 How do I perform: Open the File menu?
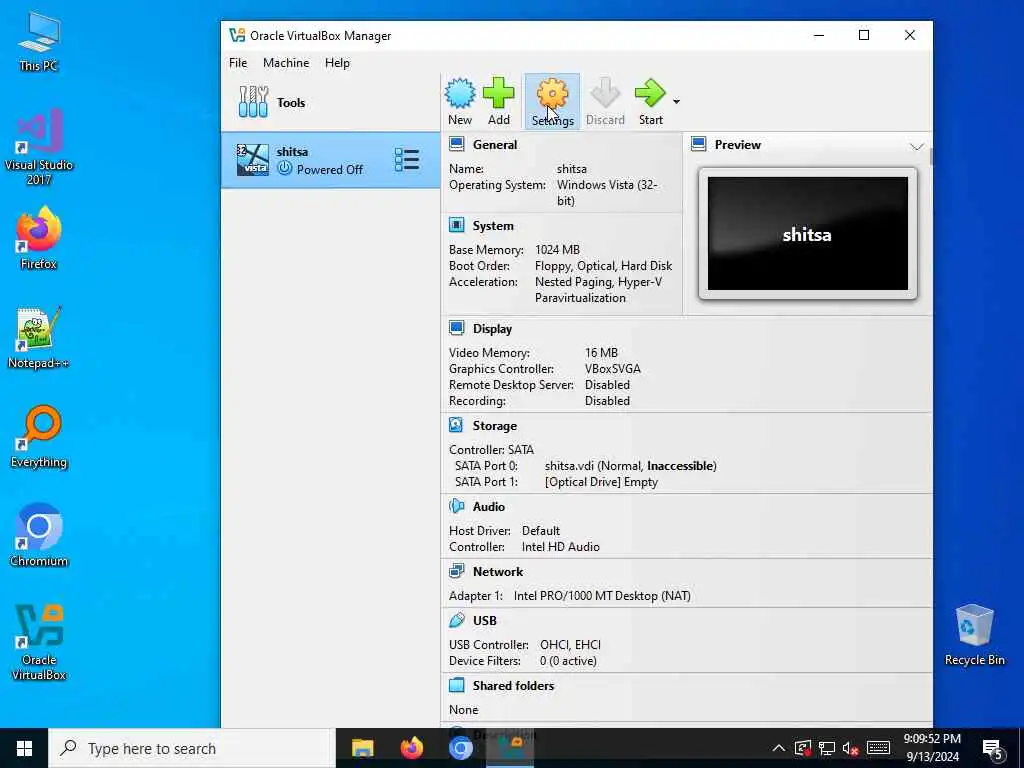(238, 63)
